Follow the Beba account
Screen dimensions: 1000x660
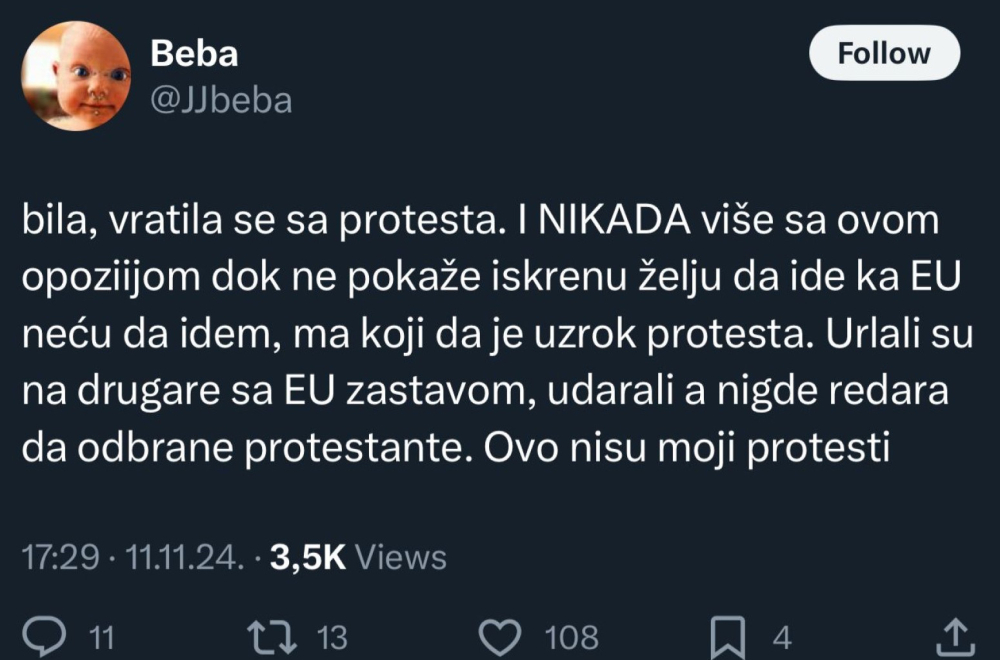883,53
